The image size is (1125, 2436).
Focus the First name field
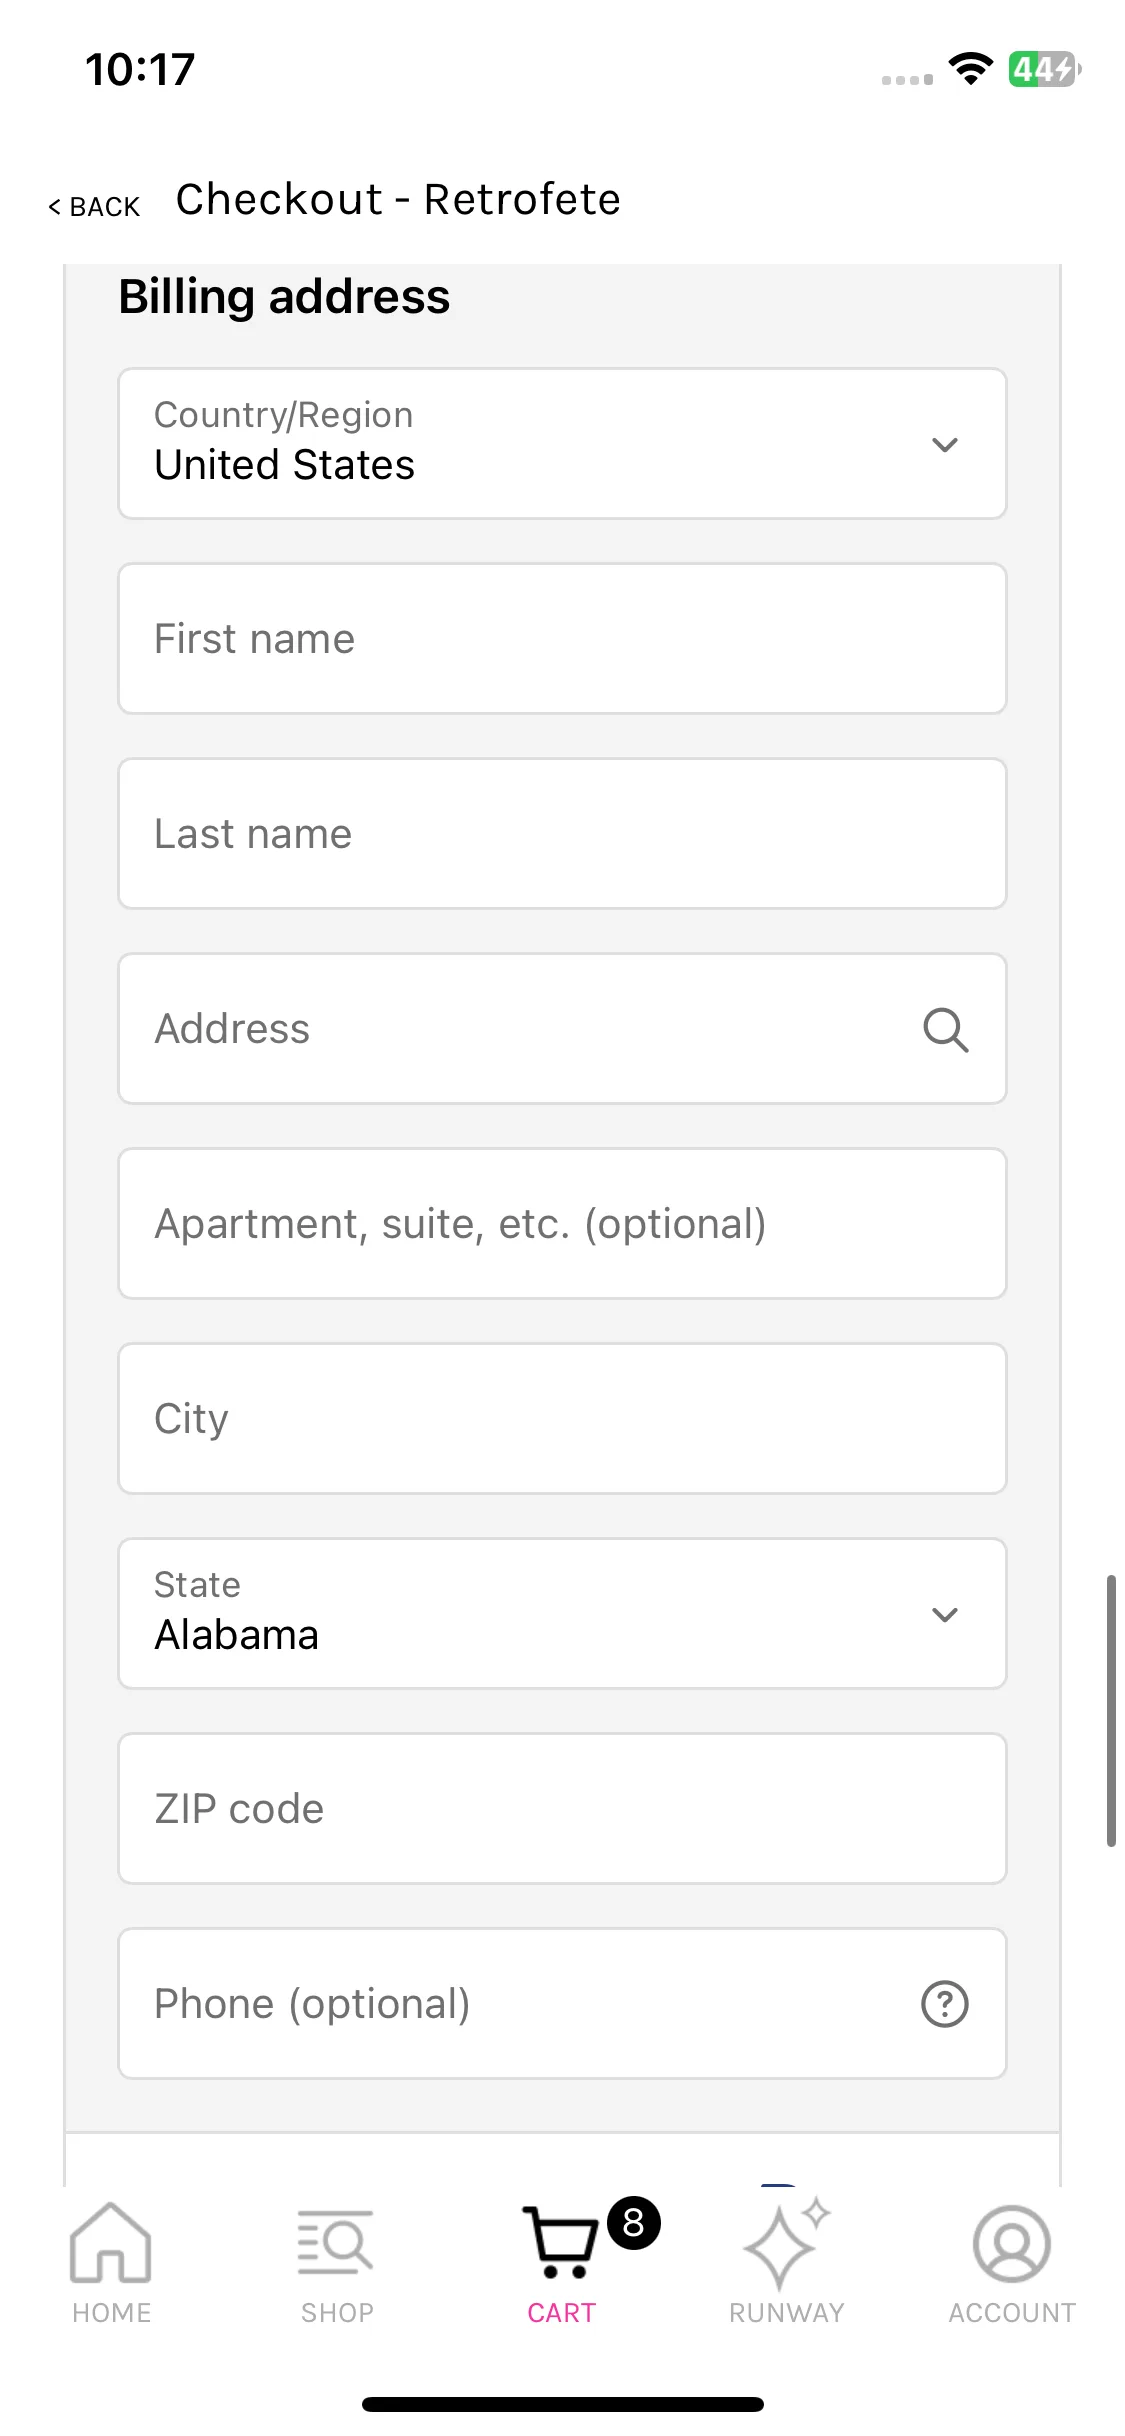click(562, 638)
